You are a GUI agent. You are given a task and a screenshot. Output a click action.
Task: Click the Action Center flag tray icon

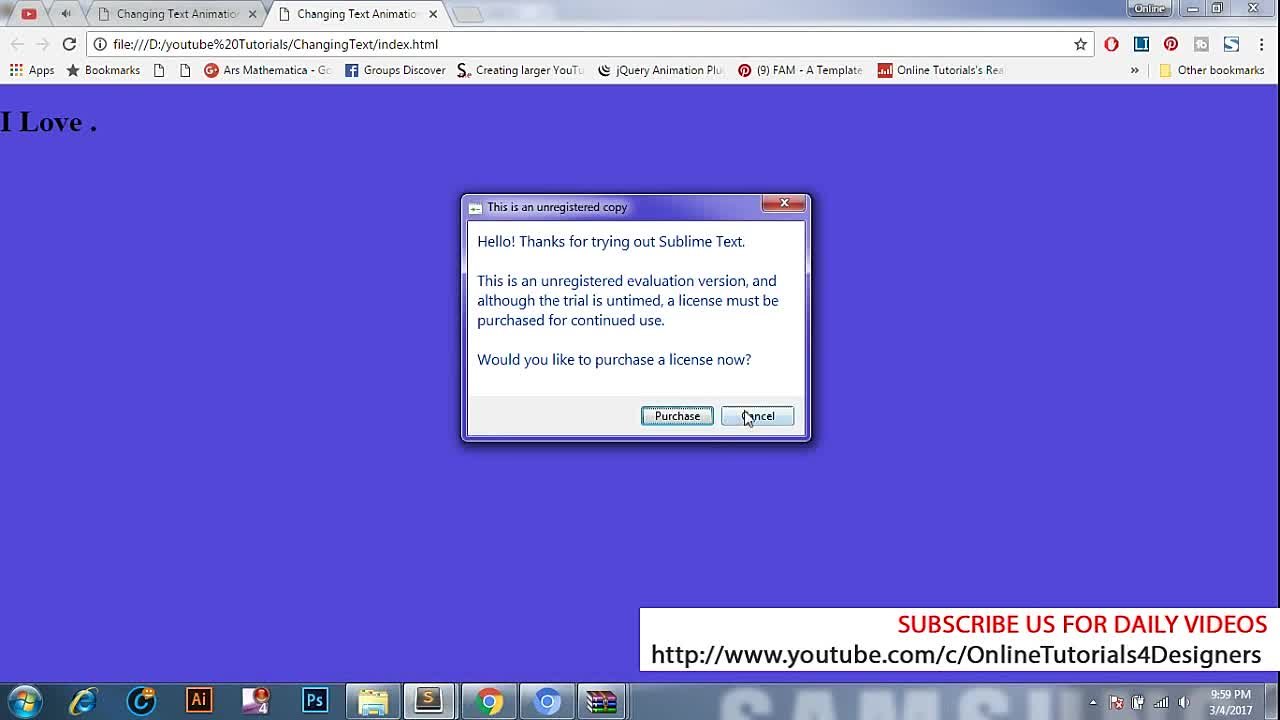coord(1116,702)
